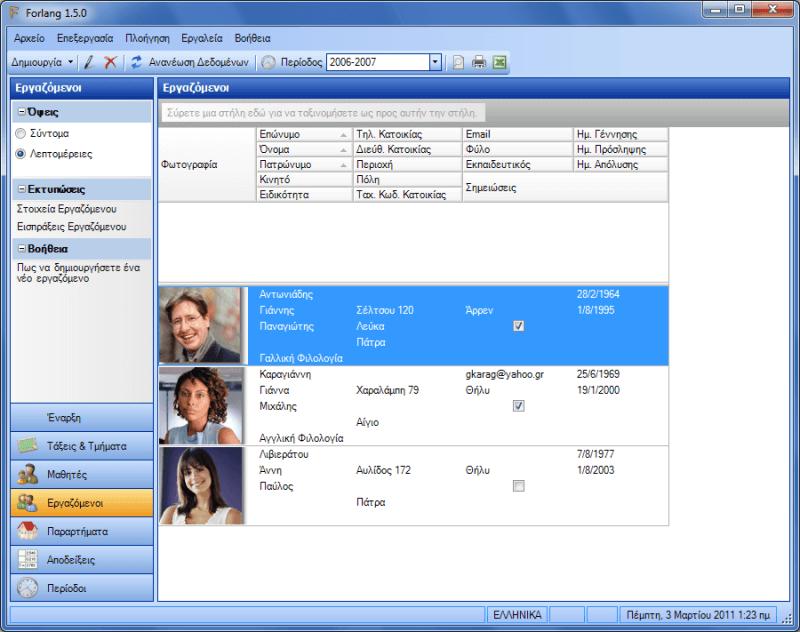Open the Αρχείο menu
The height and width of the screenshot is (632, 800).
click(x=29, y=37)
